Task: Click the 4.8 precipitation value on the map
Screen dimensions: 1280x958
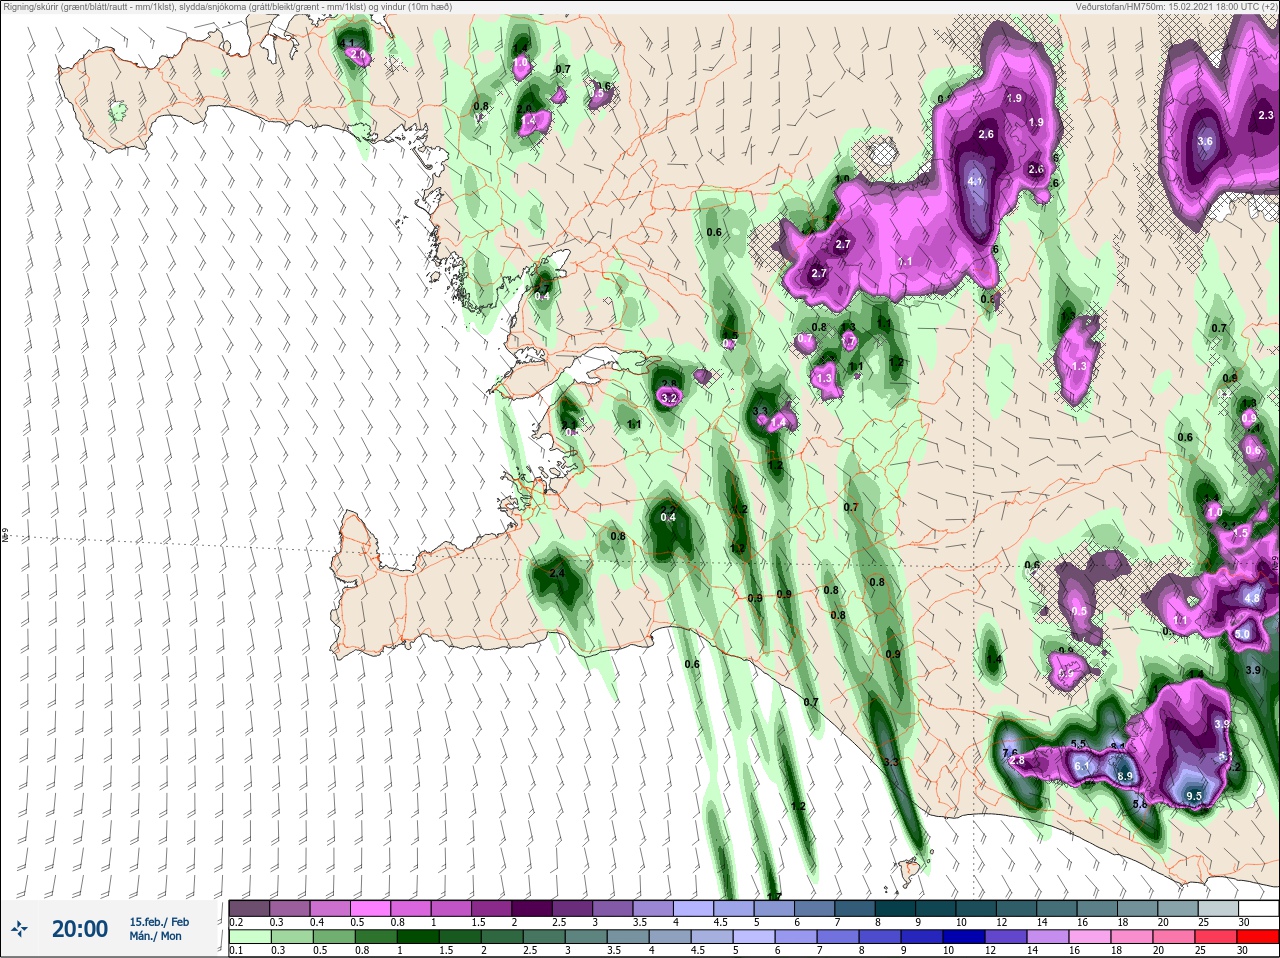Action: click(1252, 598)
